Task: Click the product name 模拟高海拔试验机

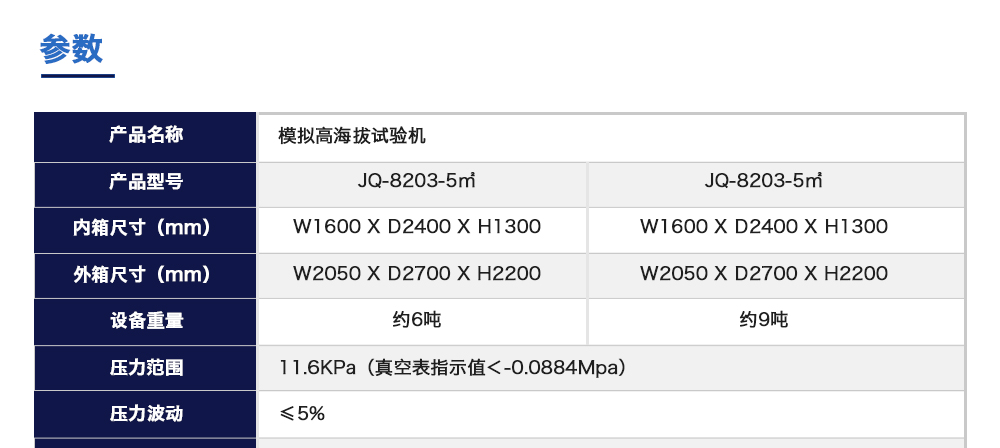Action: click(x=353, y=136)
